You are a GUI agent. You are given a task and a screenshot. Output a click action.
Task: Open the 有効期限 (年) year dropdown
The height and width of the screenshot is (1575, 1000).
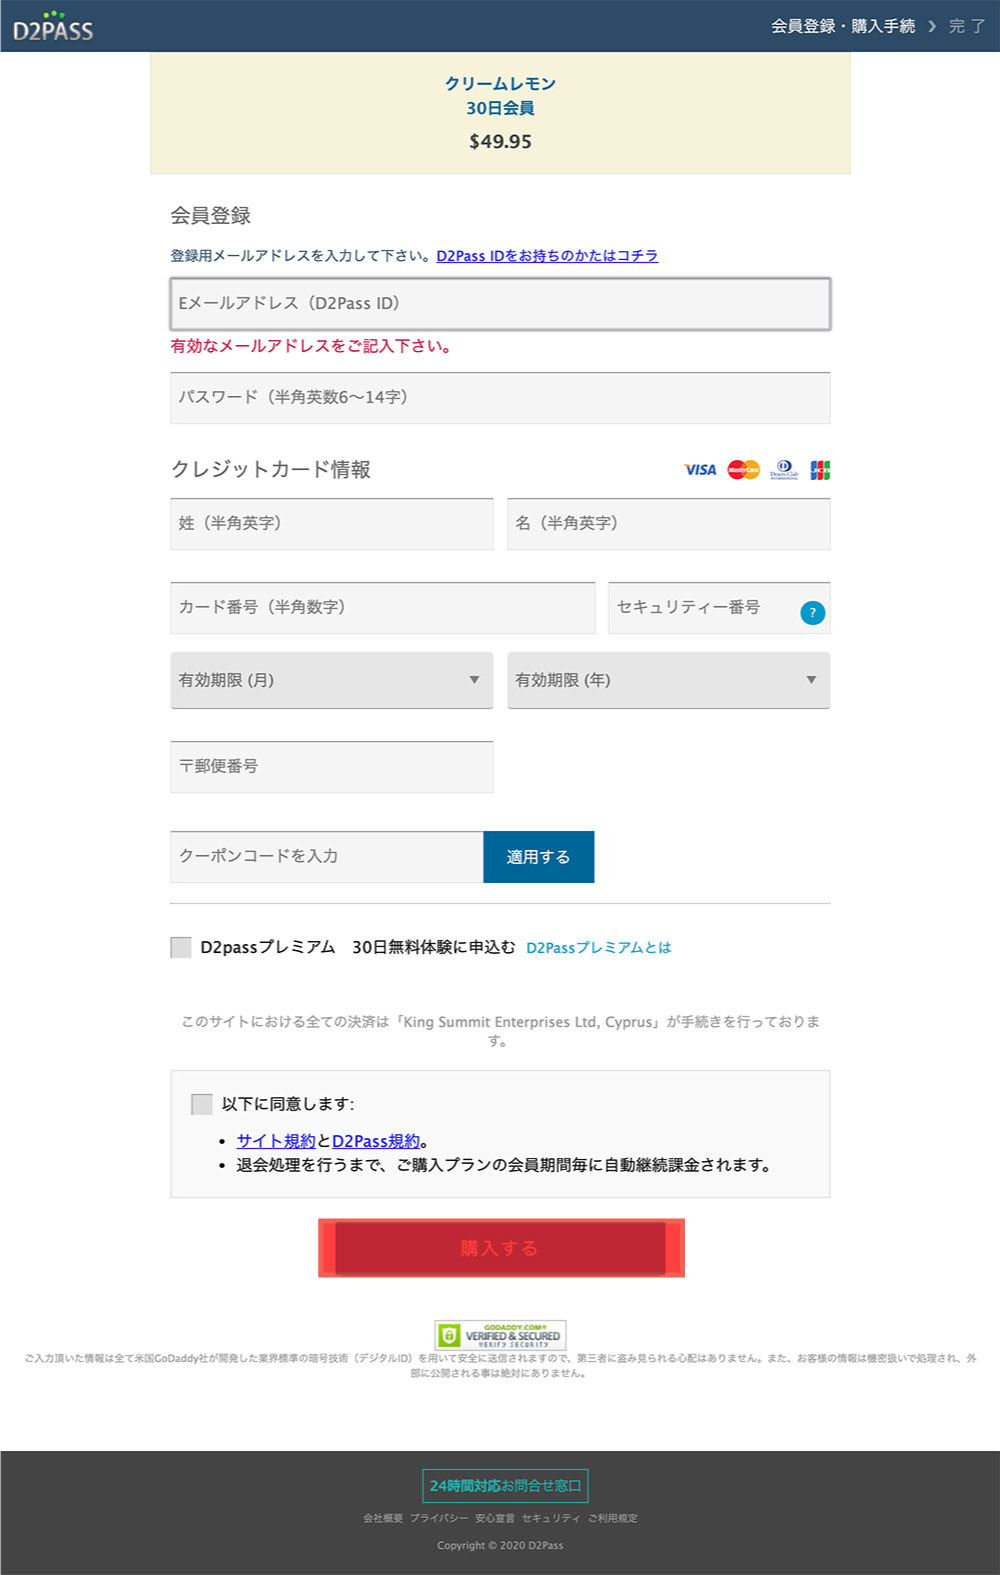(668, 680)
